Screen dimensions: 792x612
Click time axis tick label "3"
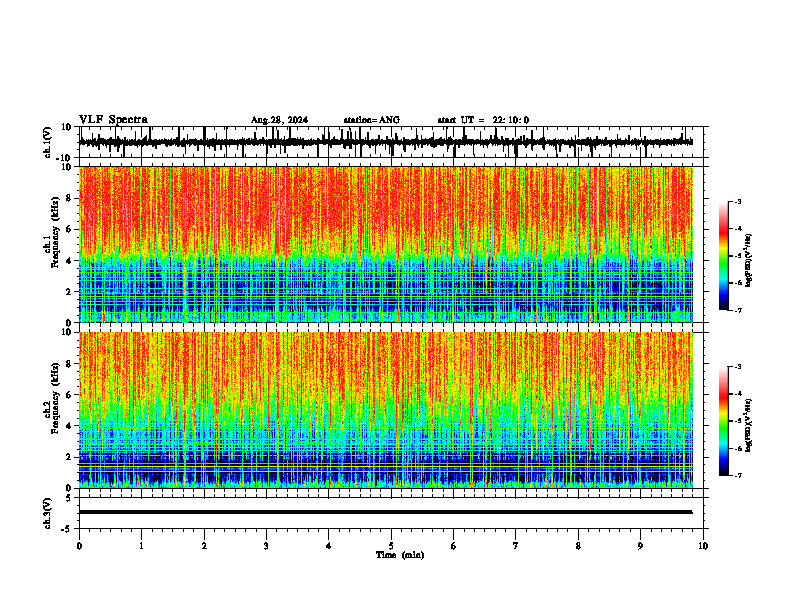pos(266,546)
